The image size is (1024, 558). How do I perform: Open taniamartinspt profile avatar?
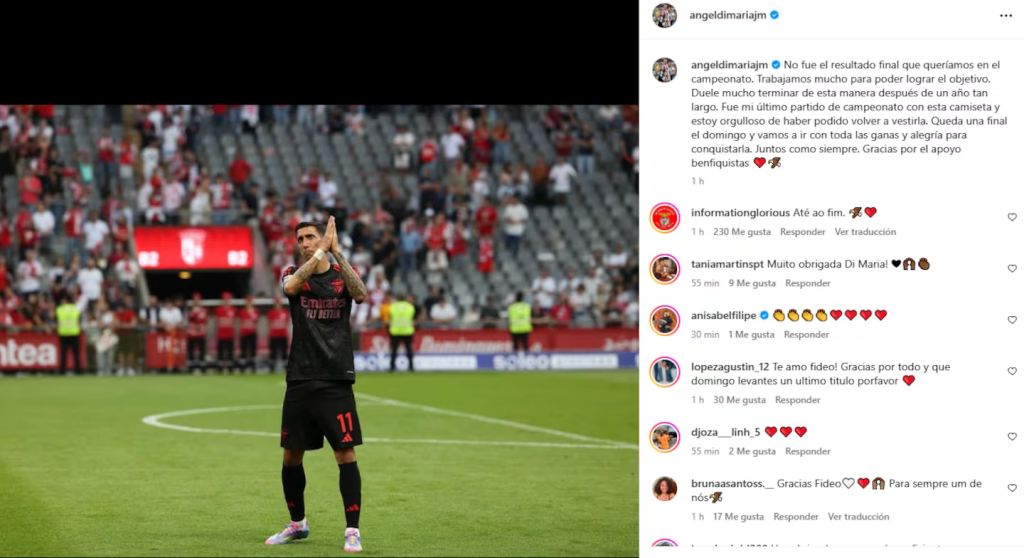(x=665, y=269)
